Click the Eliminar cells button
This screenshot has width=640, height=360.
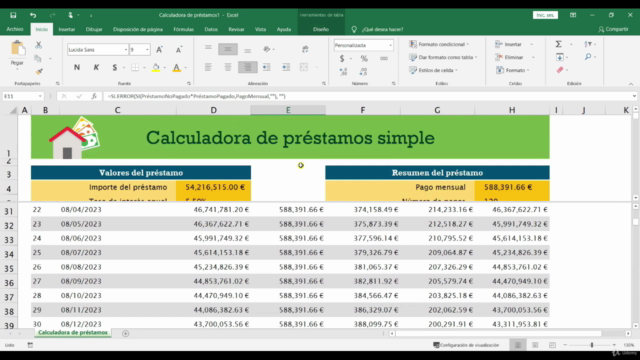point(509,57)
